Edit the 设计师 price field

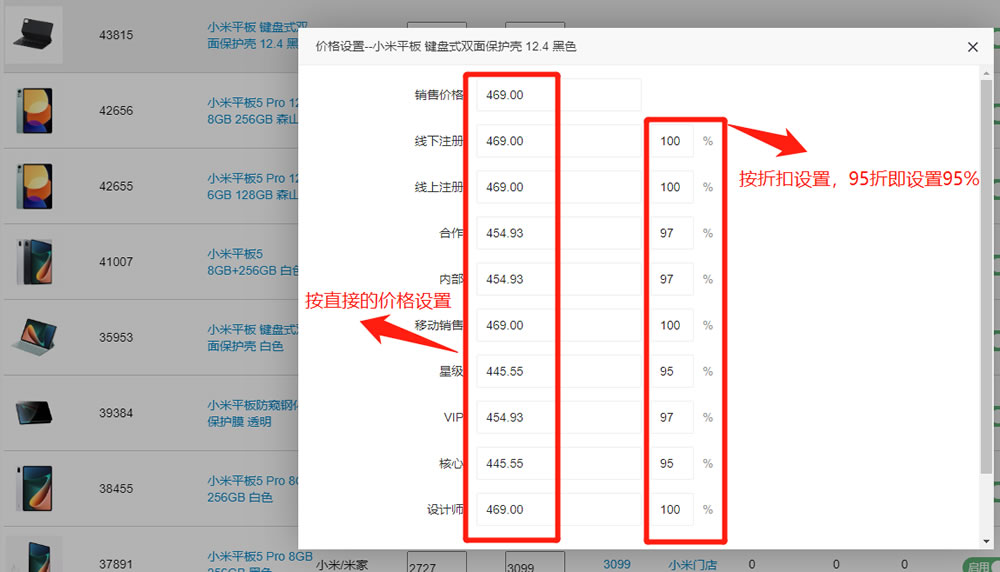[x=559, y=510]
